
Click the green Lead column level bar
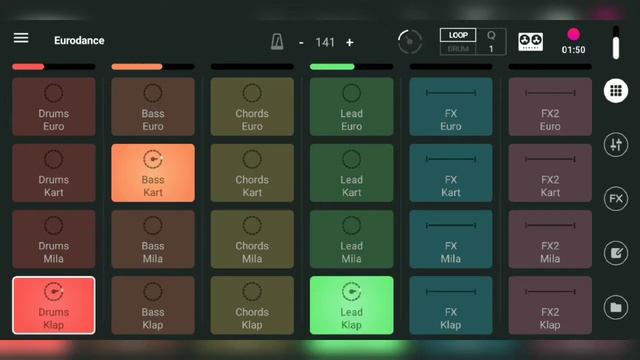[x=351, y=67]
